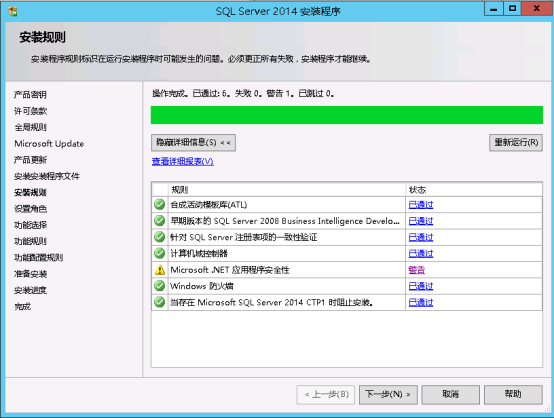Click the green check icon for 注册表项的一致性验证 row
This screenshot has width=554, height=418.
coord(160,237)
